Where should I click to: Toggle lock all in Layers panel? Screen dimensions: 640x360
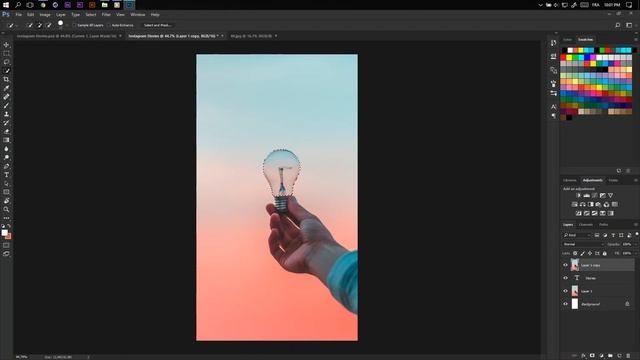[605, 253]
